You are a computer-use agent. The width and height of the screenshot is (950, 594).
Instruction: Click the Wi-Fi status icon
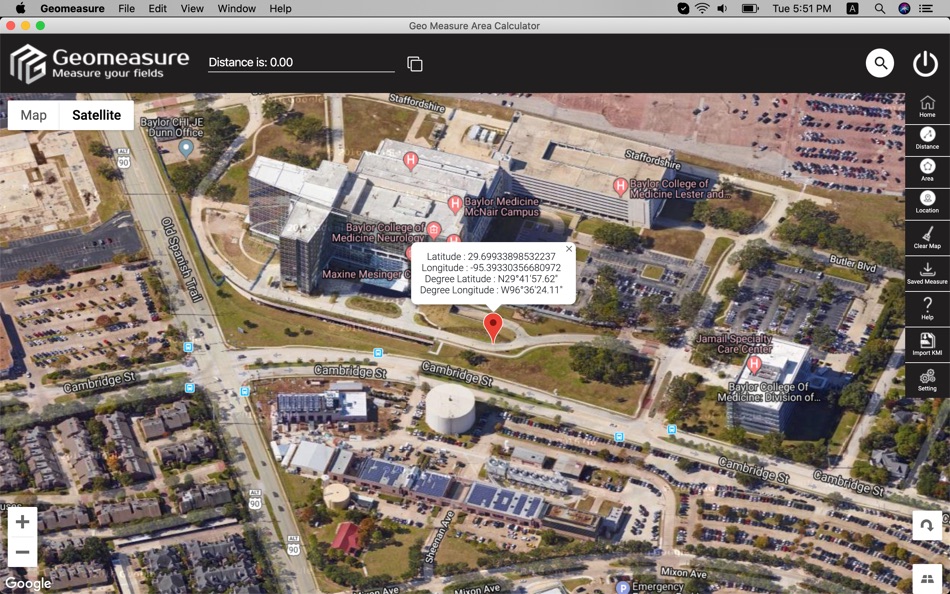[x=702, y=8]
